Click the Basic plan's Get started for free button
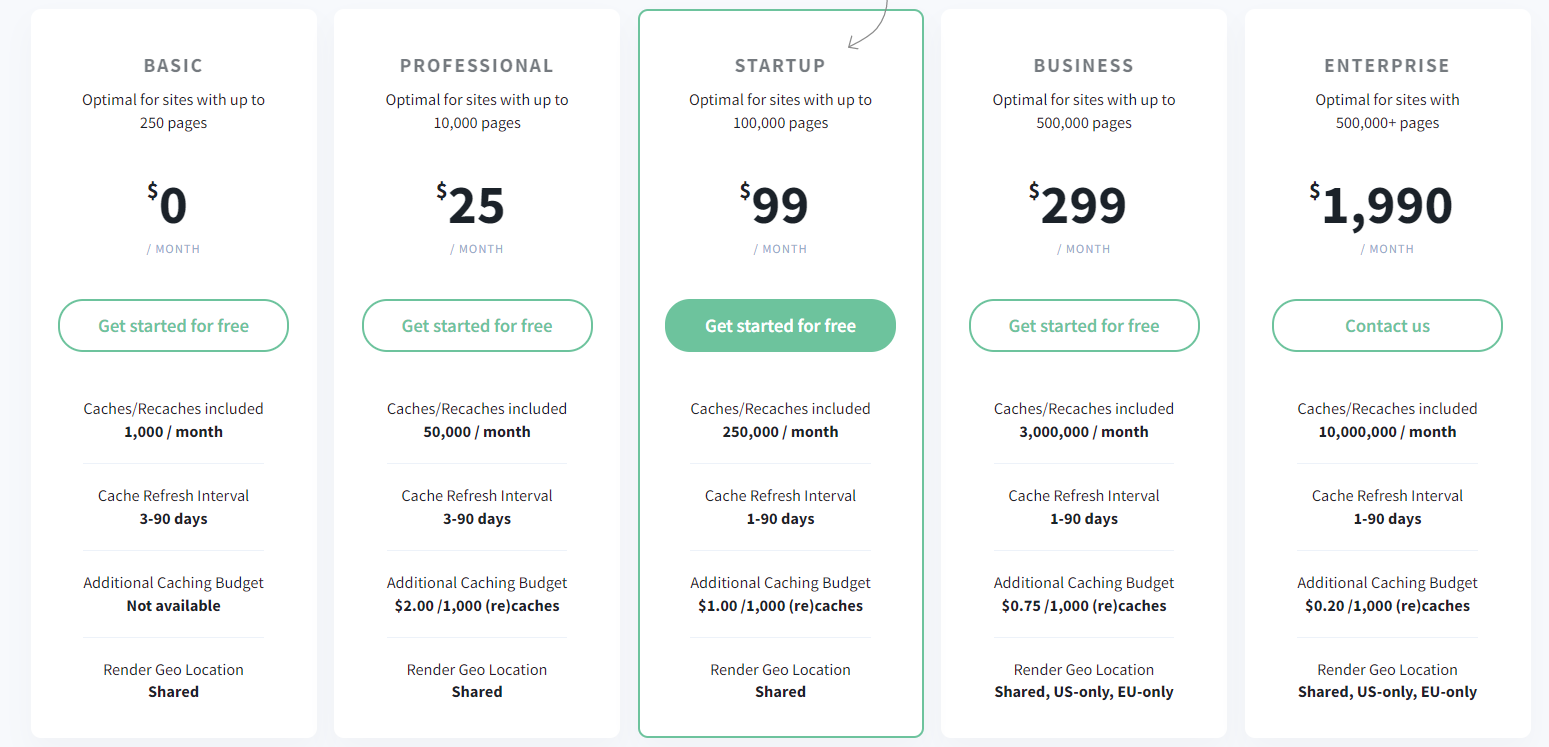 click(x=173, y=326)
